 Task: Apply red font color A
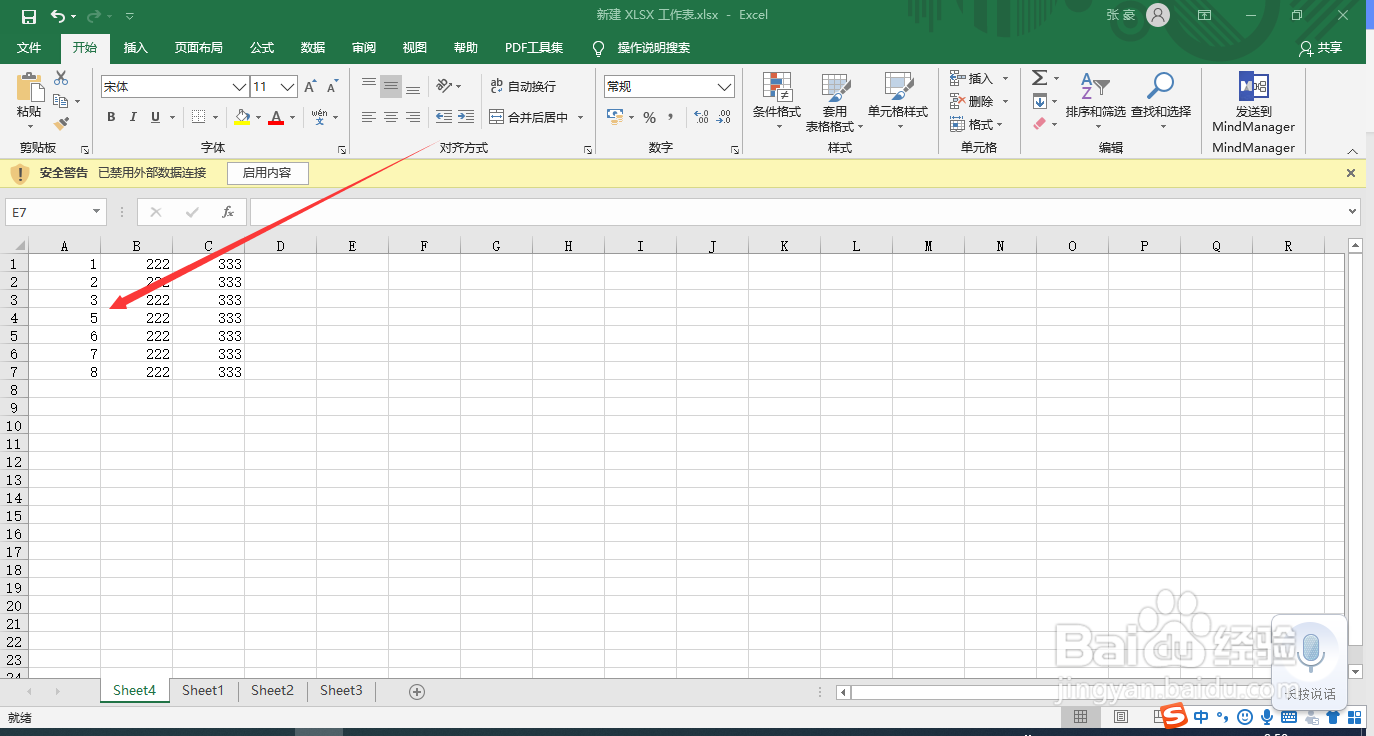click(276, 118)
